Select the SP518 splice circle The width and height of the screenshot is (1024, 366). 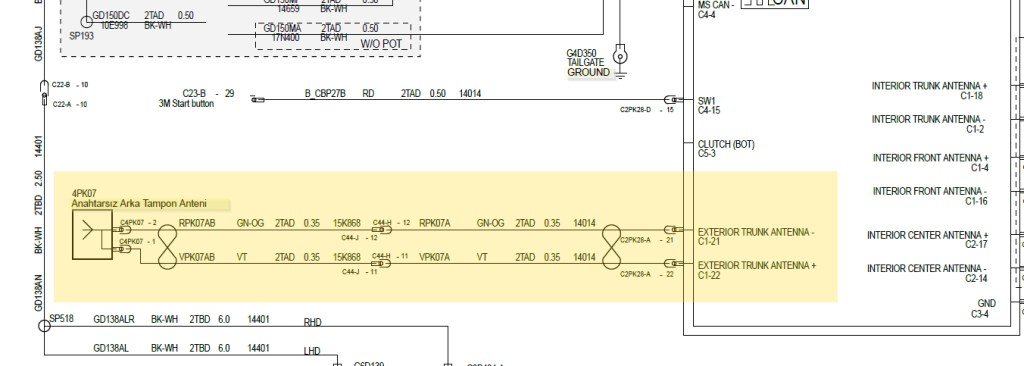click(x=44, y=325)
